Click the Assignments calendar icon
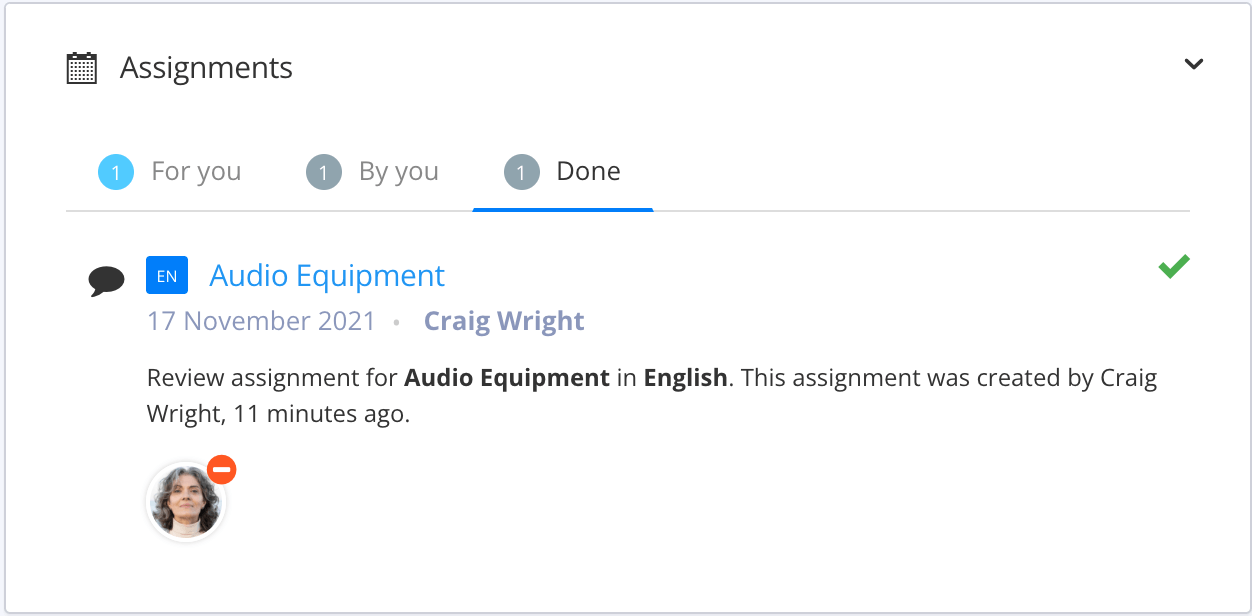The width and height of the screenshot is (1252, 616). pos(79,67)
